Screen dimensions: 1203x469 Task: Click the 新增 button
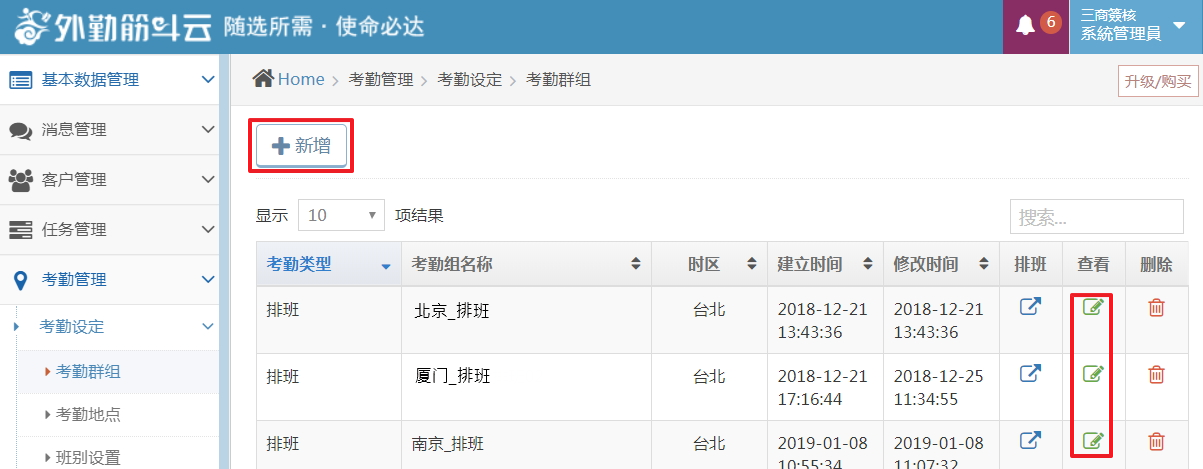pyautogui.click(x=301, y=146)
